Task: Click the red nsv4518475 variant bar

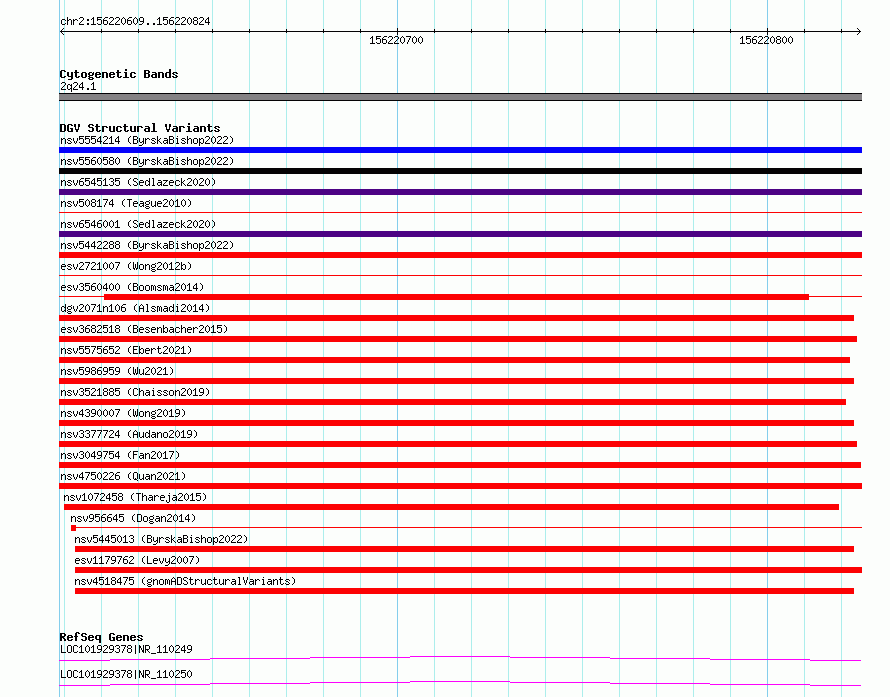Action: 464,591
